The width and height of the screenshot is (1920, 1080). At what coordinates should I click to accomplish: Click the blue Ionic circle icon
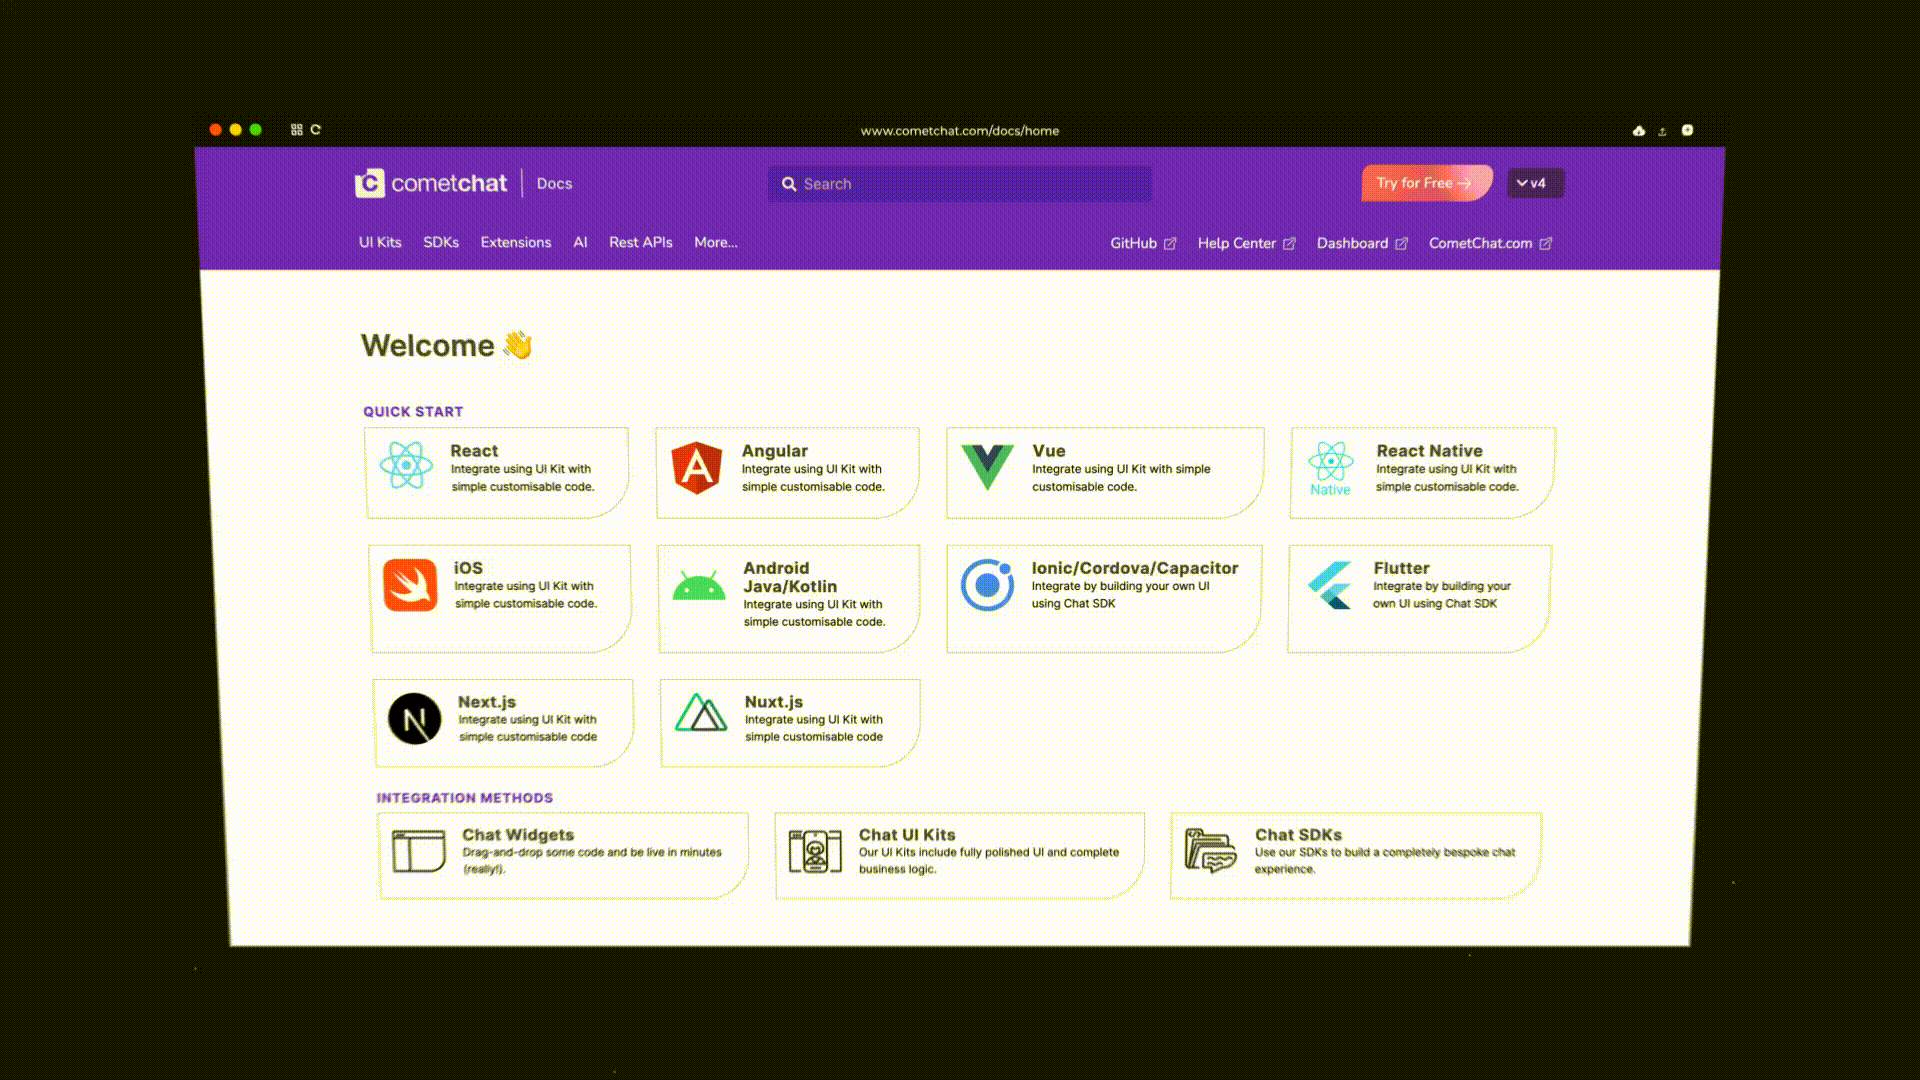pyautogui.click(x=987, y=585)
